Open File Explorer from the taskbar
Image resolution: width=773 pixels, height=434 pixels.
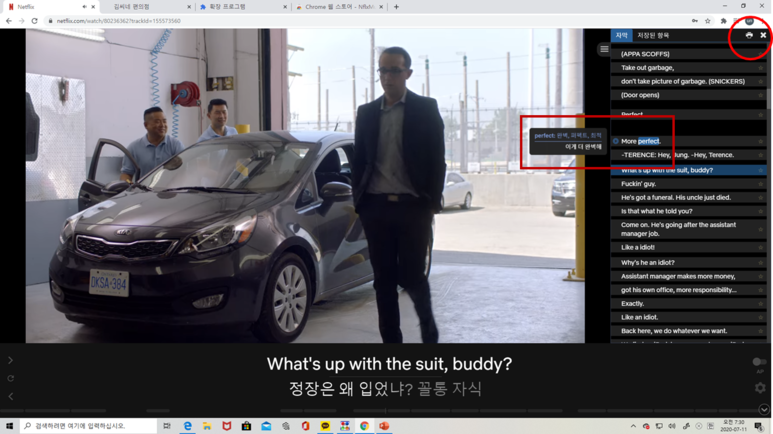[x=207, y=426]
